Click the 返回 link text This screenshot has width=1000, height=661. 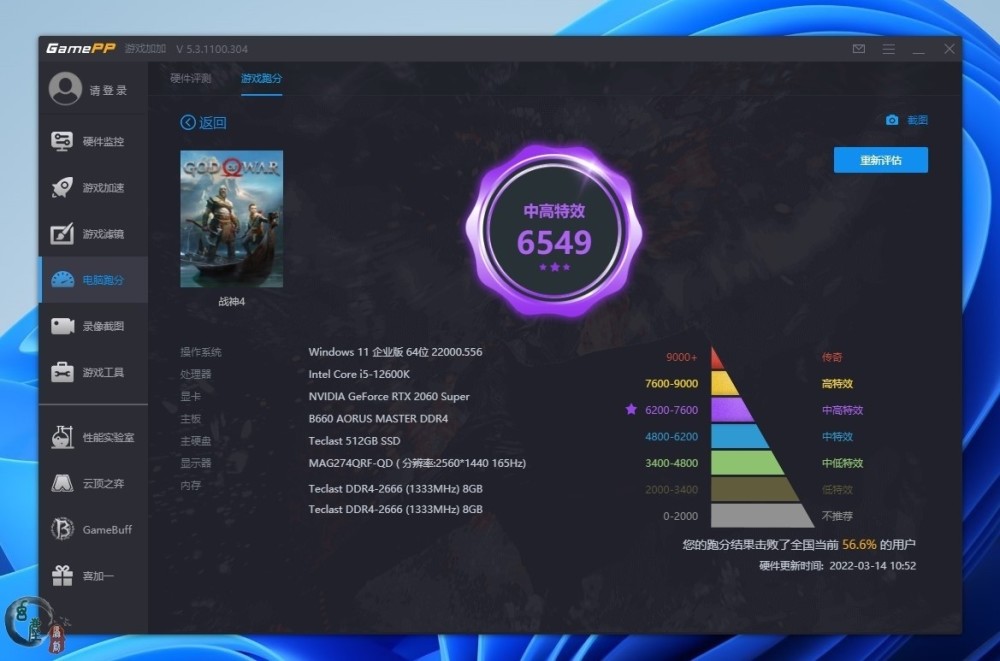213,123
